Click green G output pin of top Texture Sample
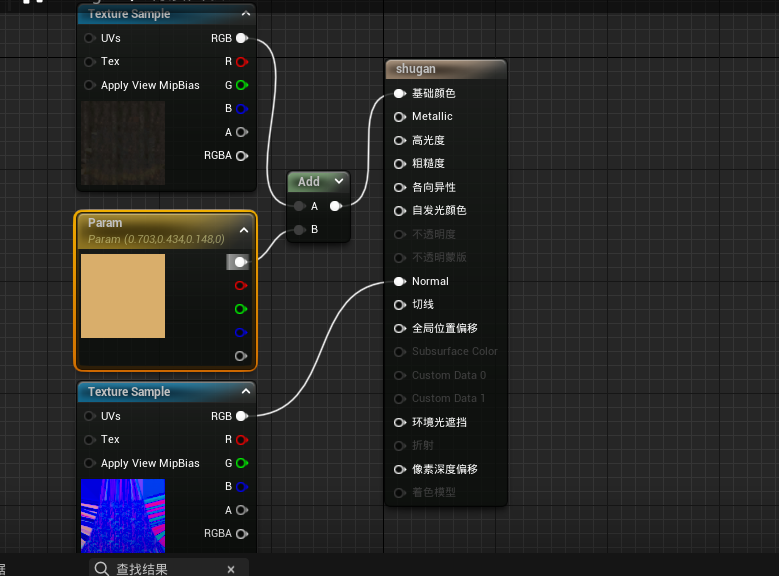The image size is (779, 576). click(x=242, y=85)
